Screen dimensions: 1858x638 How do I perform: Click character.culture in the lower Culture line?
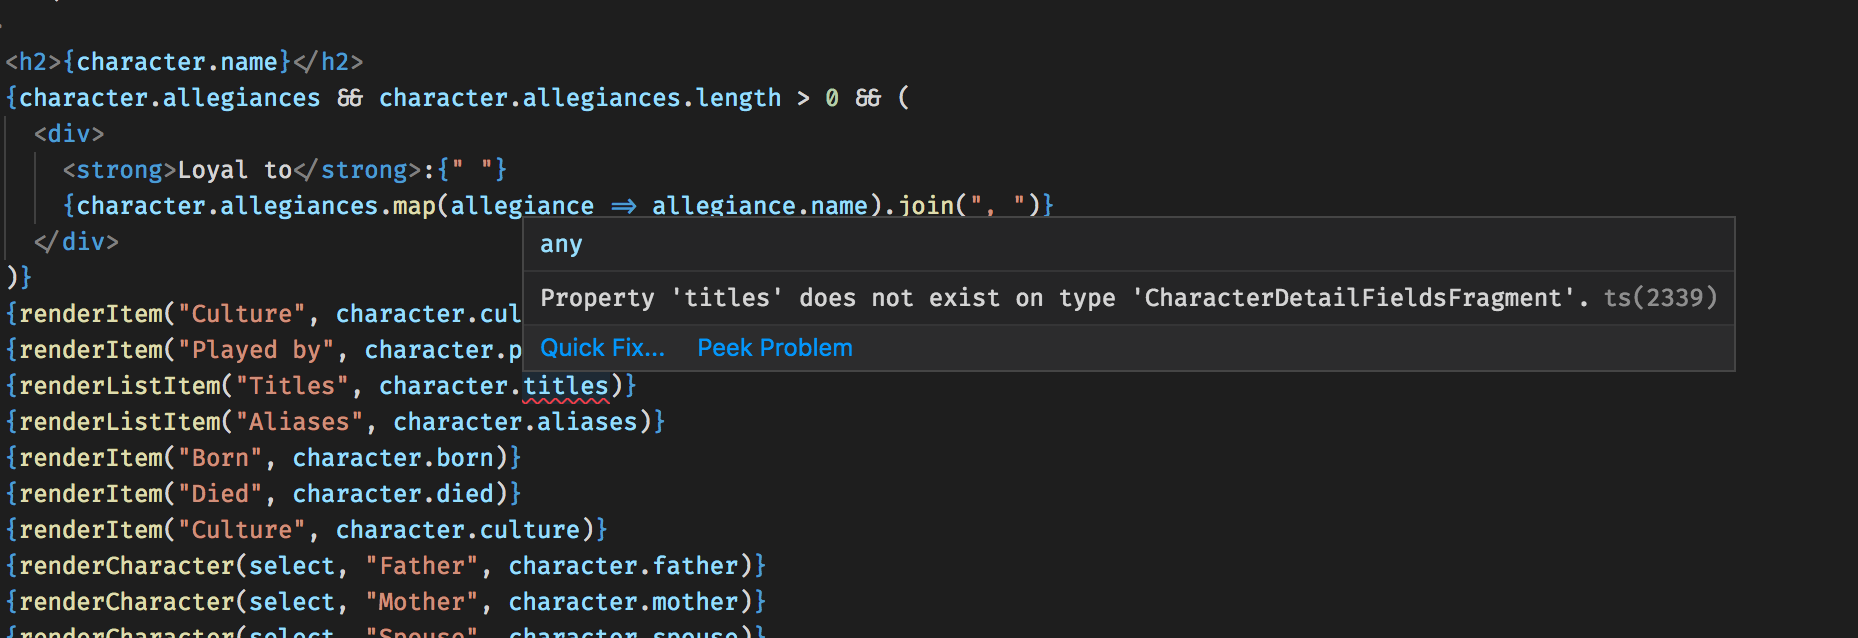[458, 530]
